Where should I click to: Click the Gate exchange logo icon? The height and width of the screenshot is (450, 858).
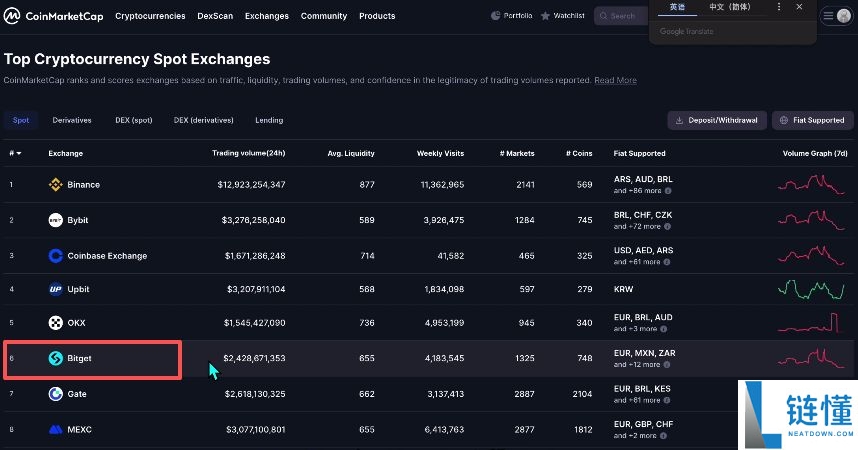(55, 394)
